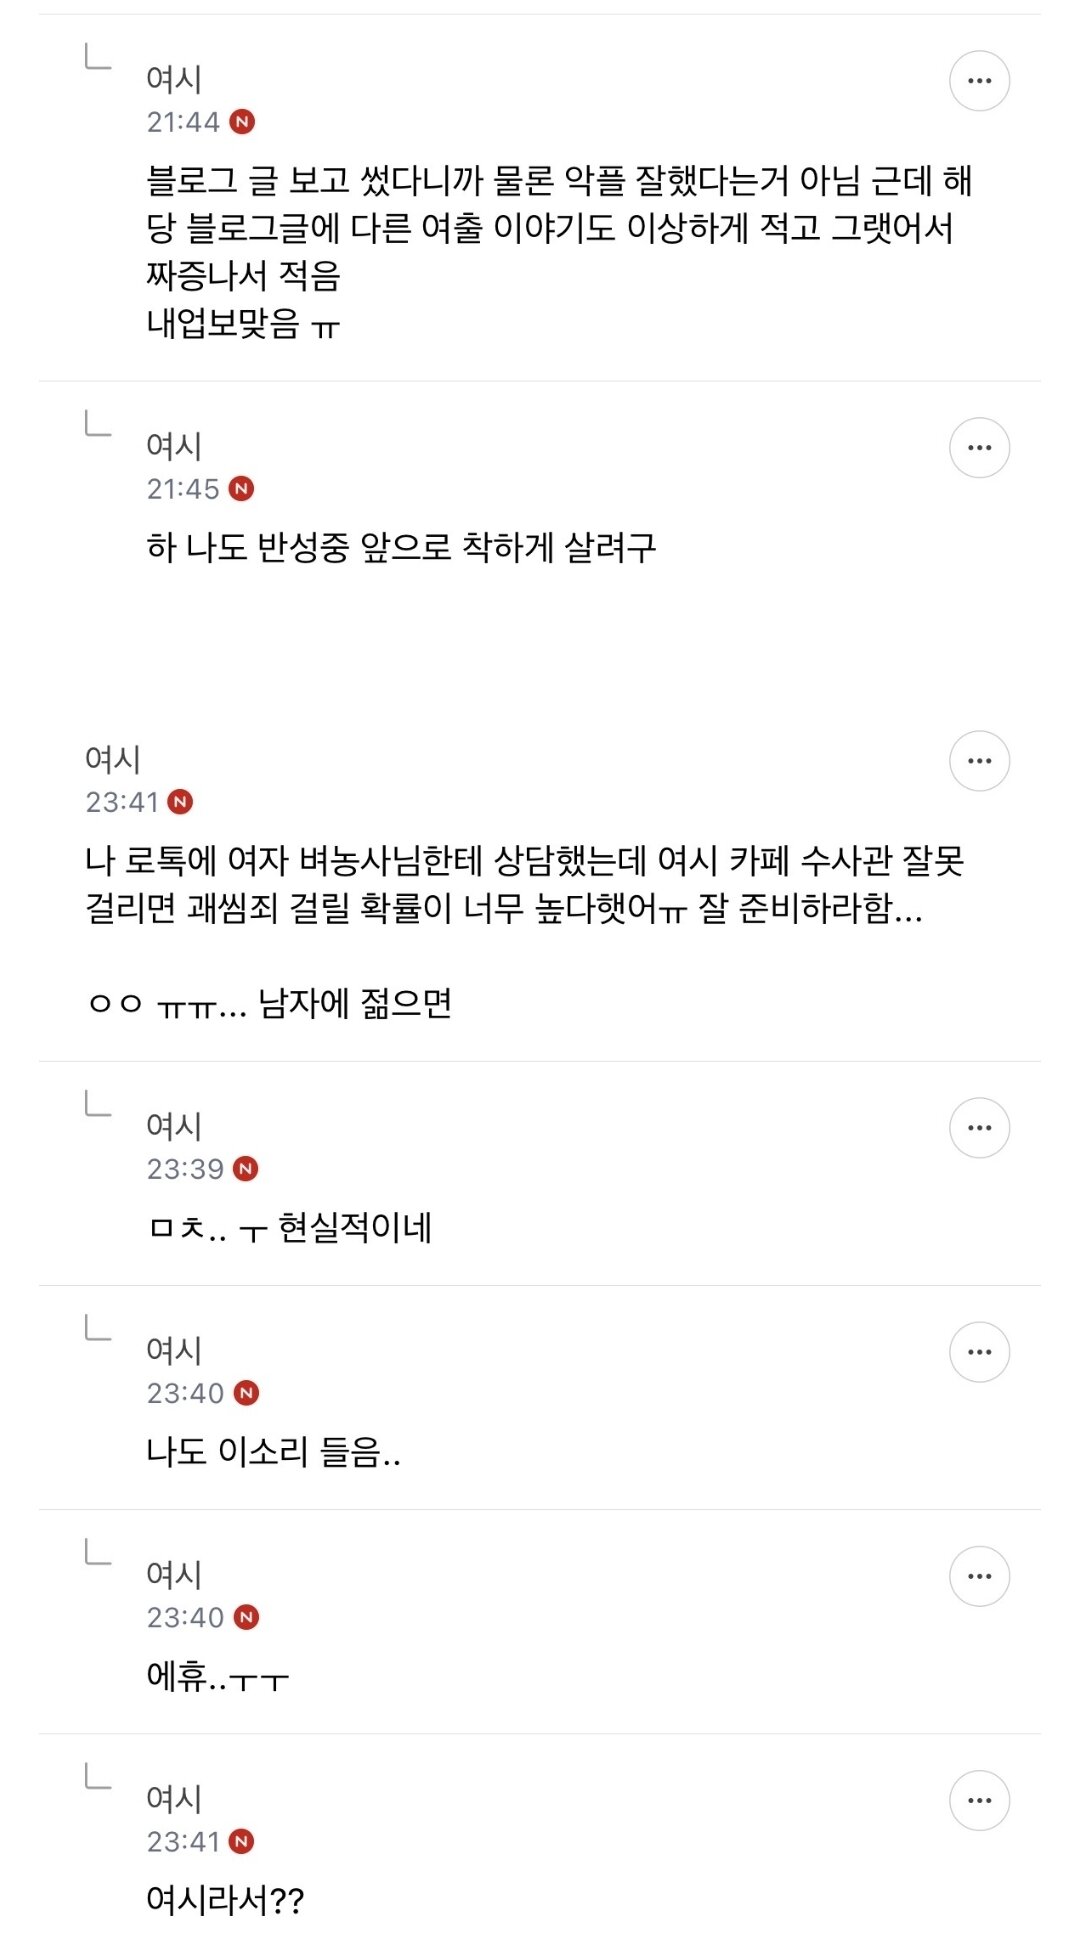Open more options for the 23:39 reply
The width and height of the screenshot is (1080, 1941).
pos(979,1128)
